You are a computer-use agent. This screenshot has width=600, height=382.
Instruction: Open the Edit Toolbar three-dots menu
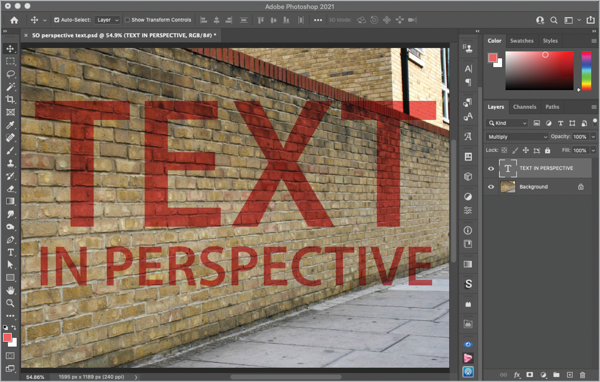[10, 316]
